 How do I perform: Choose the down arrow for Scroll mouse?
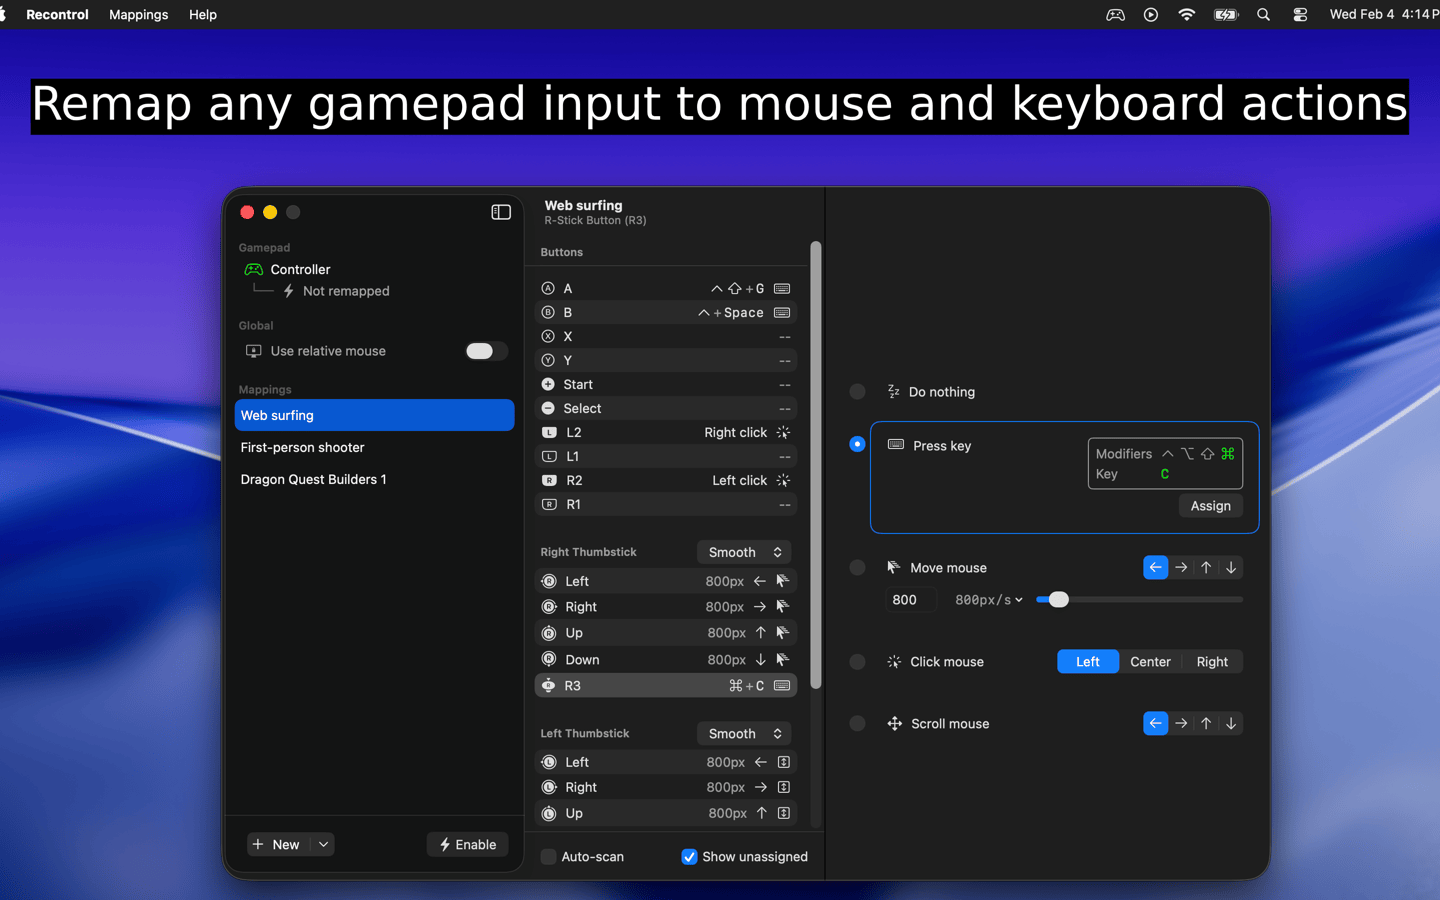(1231, 724)
